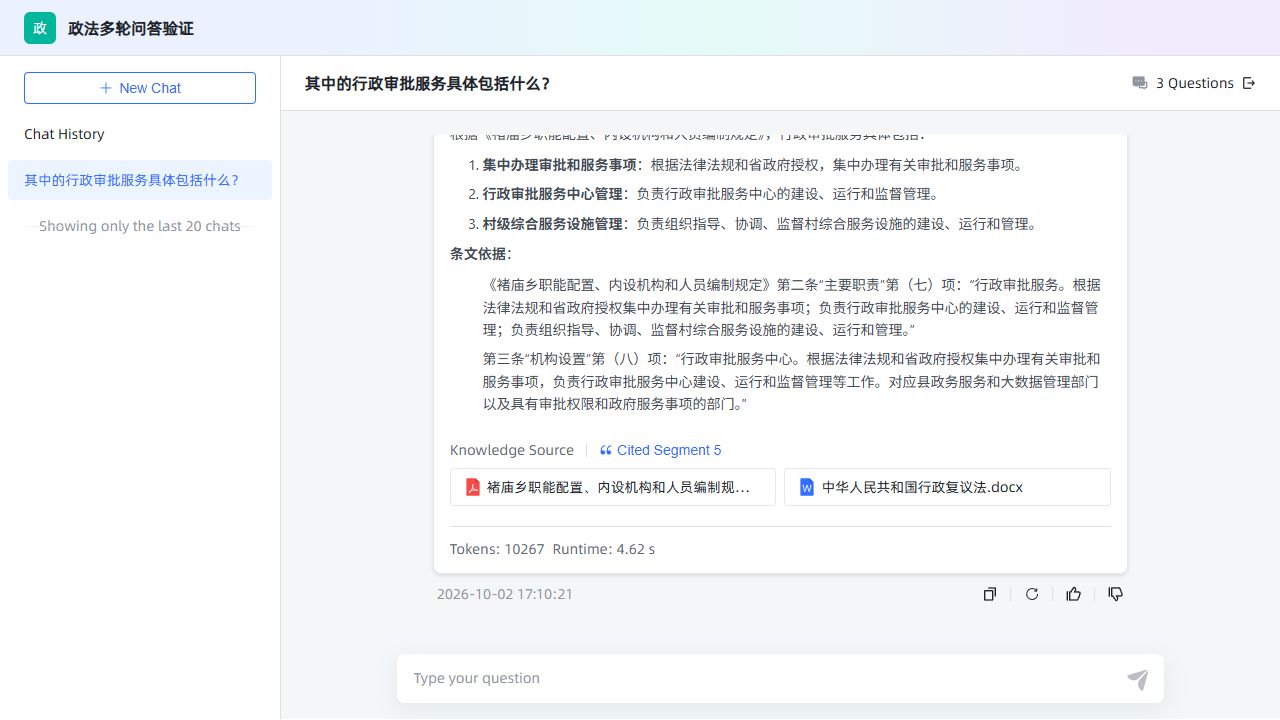Click the bold text 集中办理审批和服务事项
Viewport: 1280px width, 720px height.
click(560, 165)
